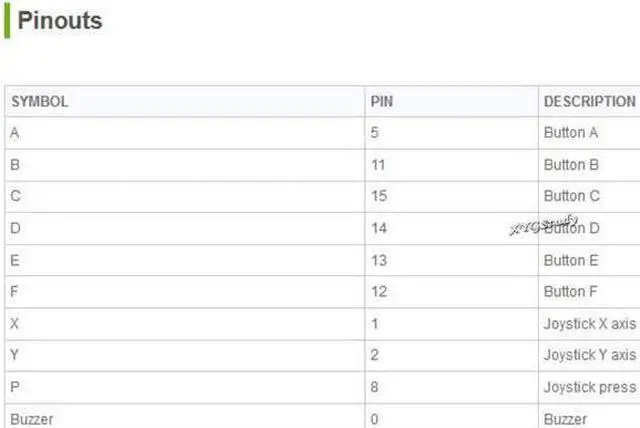Click the Pinouts heading

[60, 20]
